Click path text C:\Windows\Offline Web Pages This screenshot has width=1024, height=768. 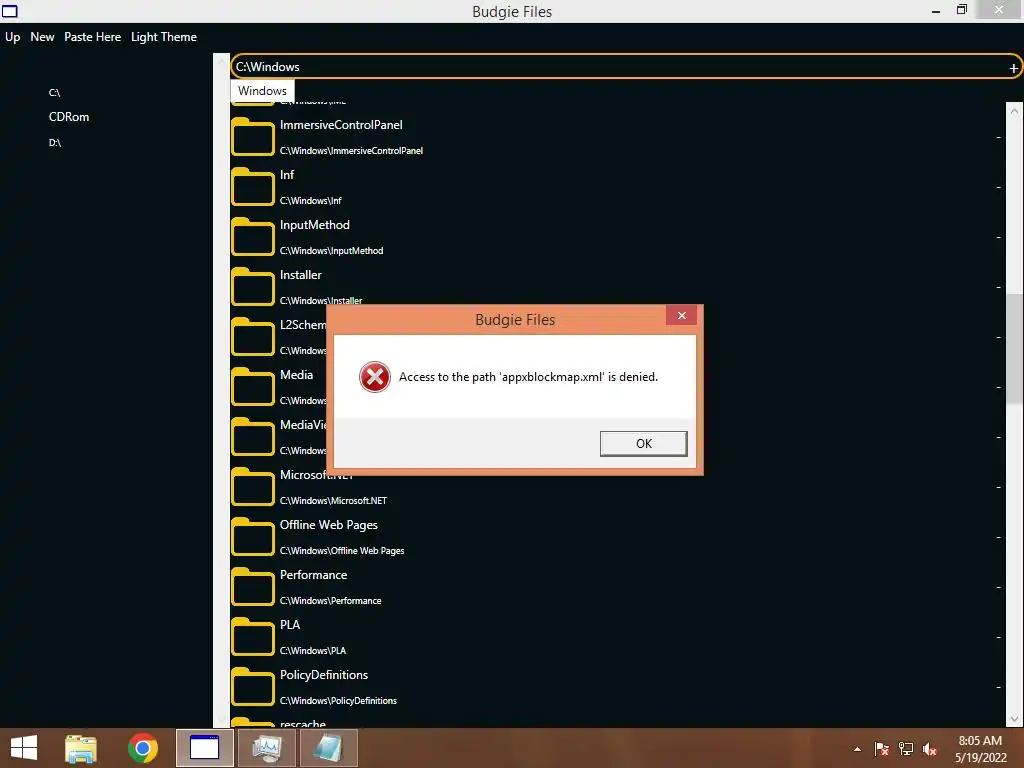coord(342,551)
